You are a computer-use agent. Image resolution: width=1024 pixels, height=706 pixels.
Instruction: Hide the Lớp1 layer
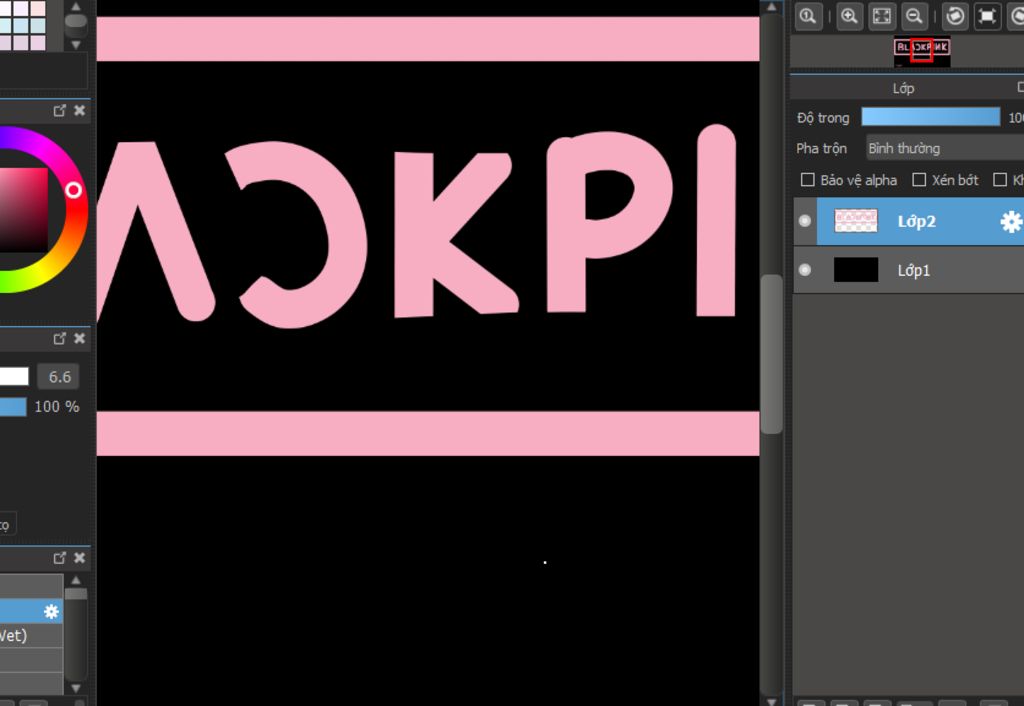point(805,270)
